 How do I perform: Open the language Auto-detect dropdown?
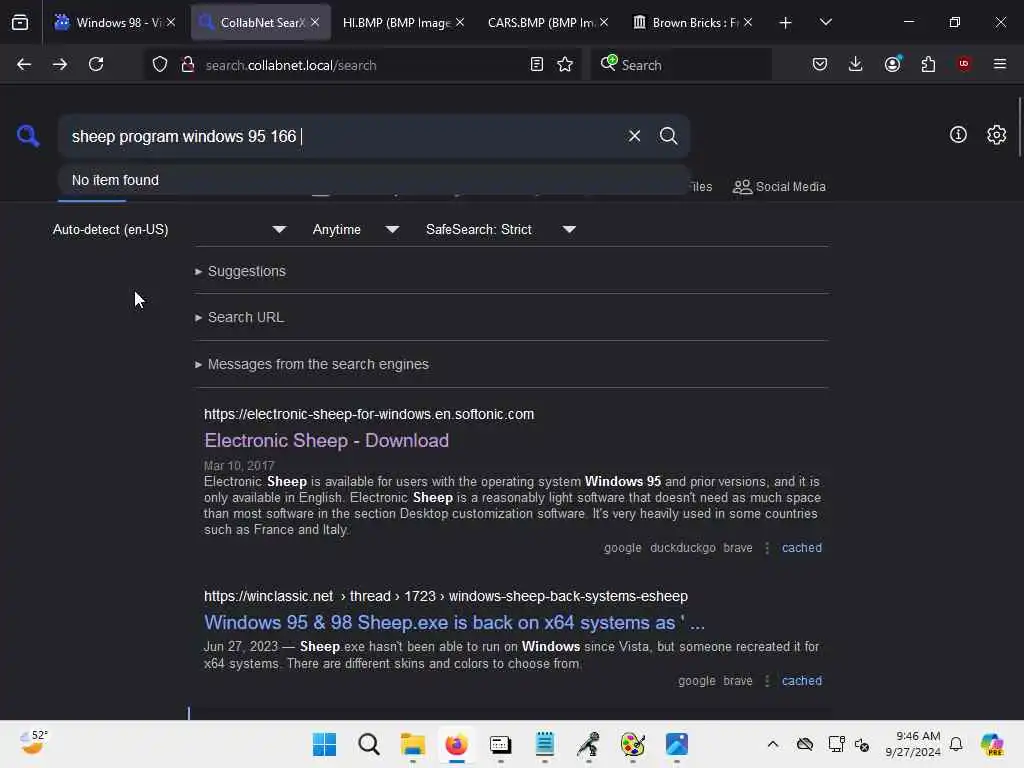[169, 229]
